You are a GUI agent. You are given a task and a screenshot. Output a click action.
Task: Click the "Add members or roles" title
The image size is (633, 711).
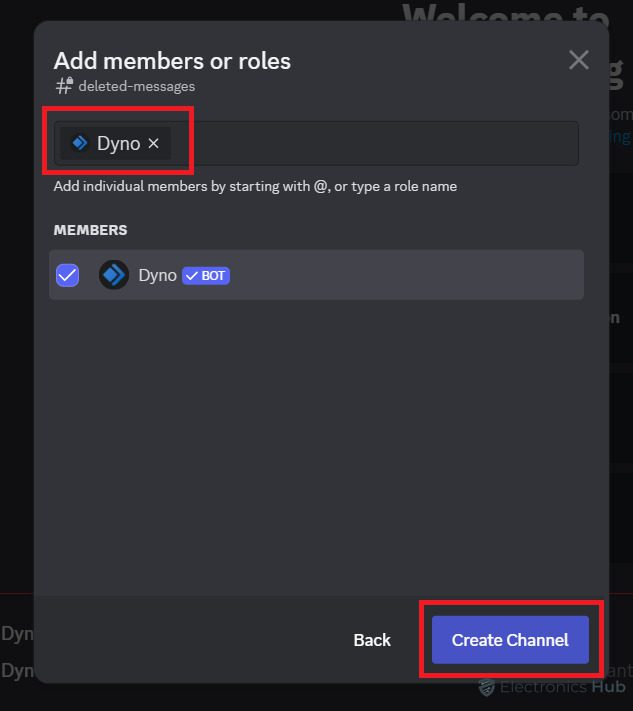pyautogui.click(x=172, y=61)
